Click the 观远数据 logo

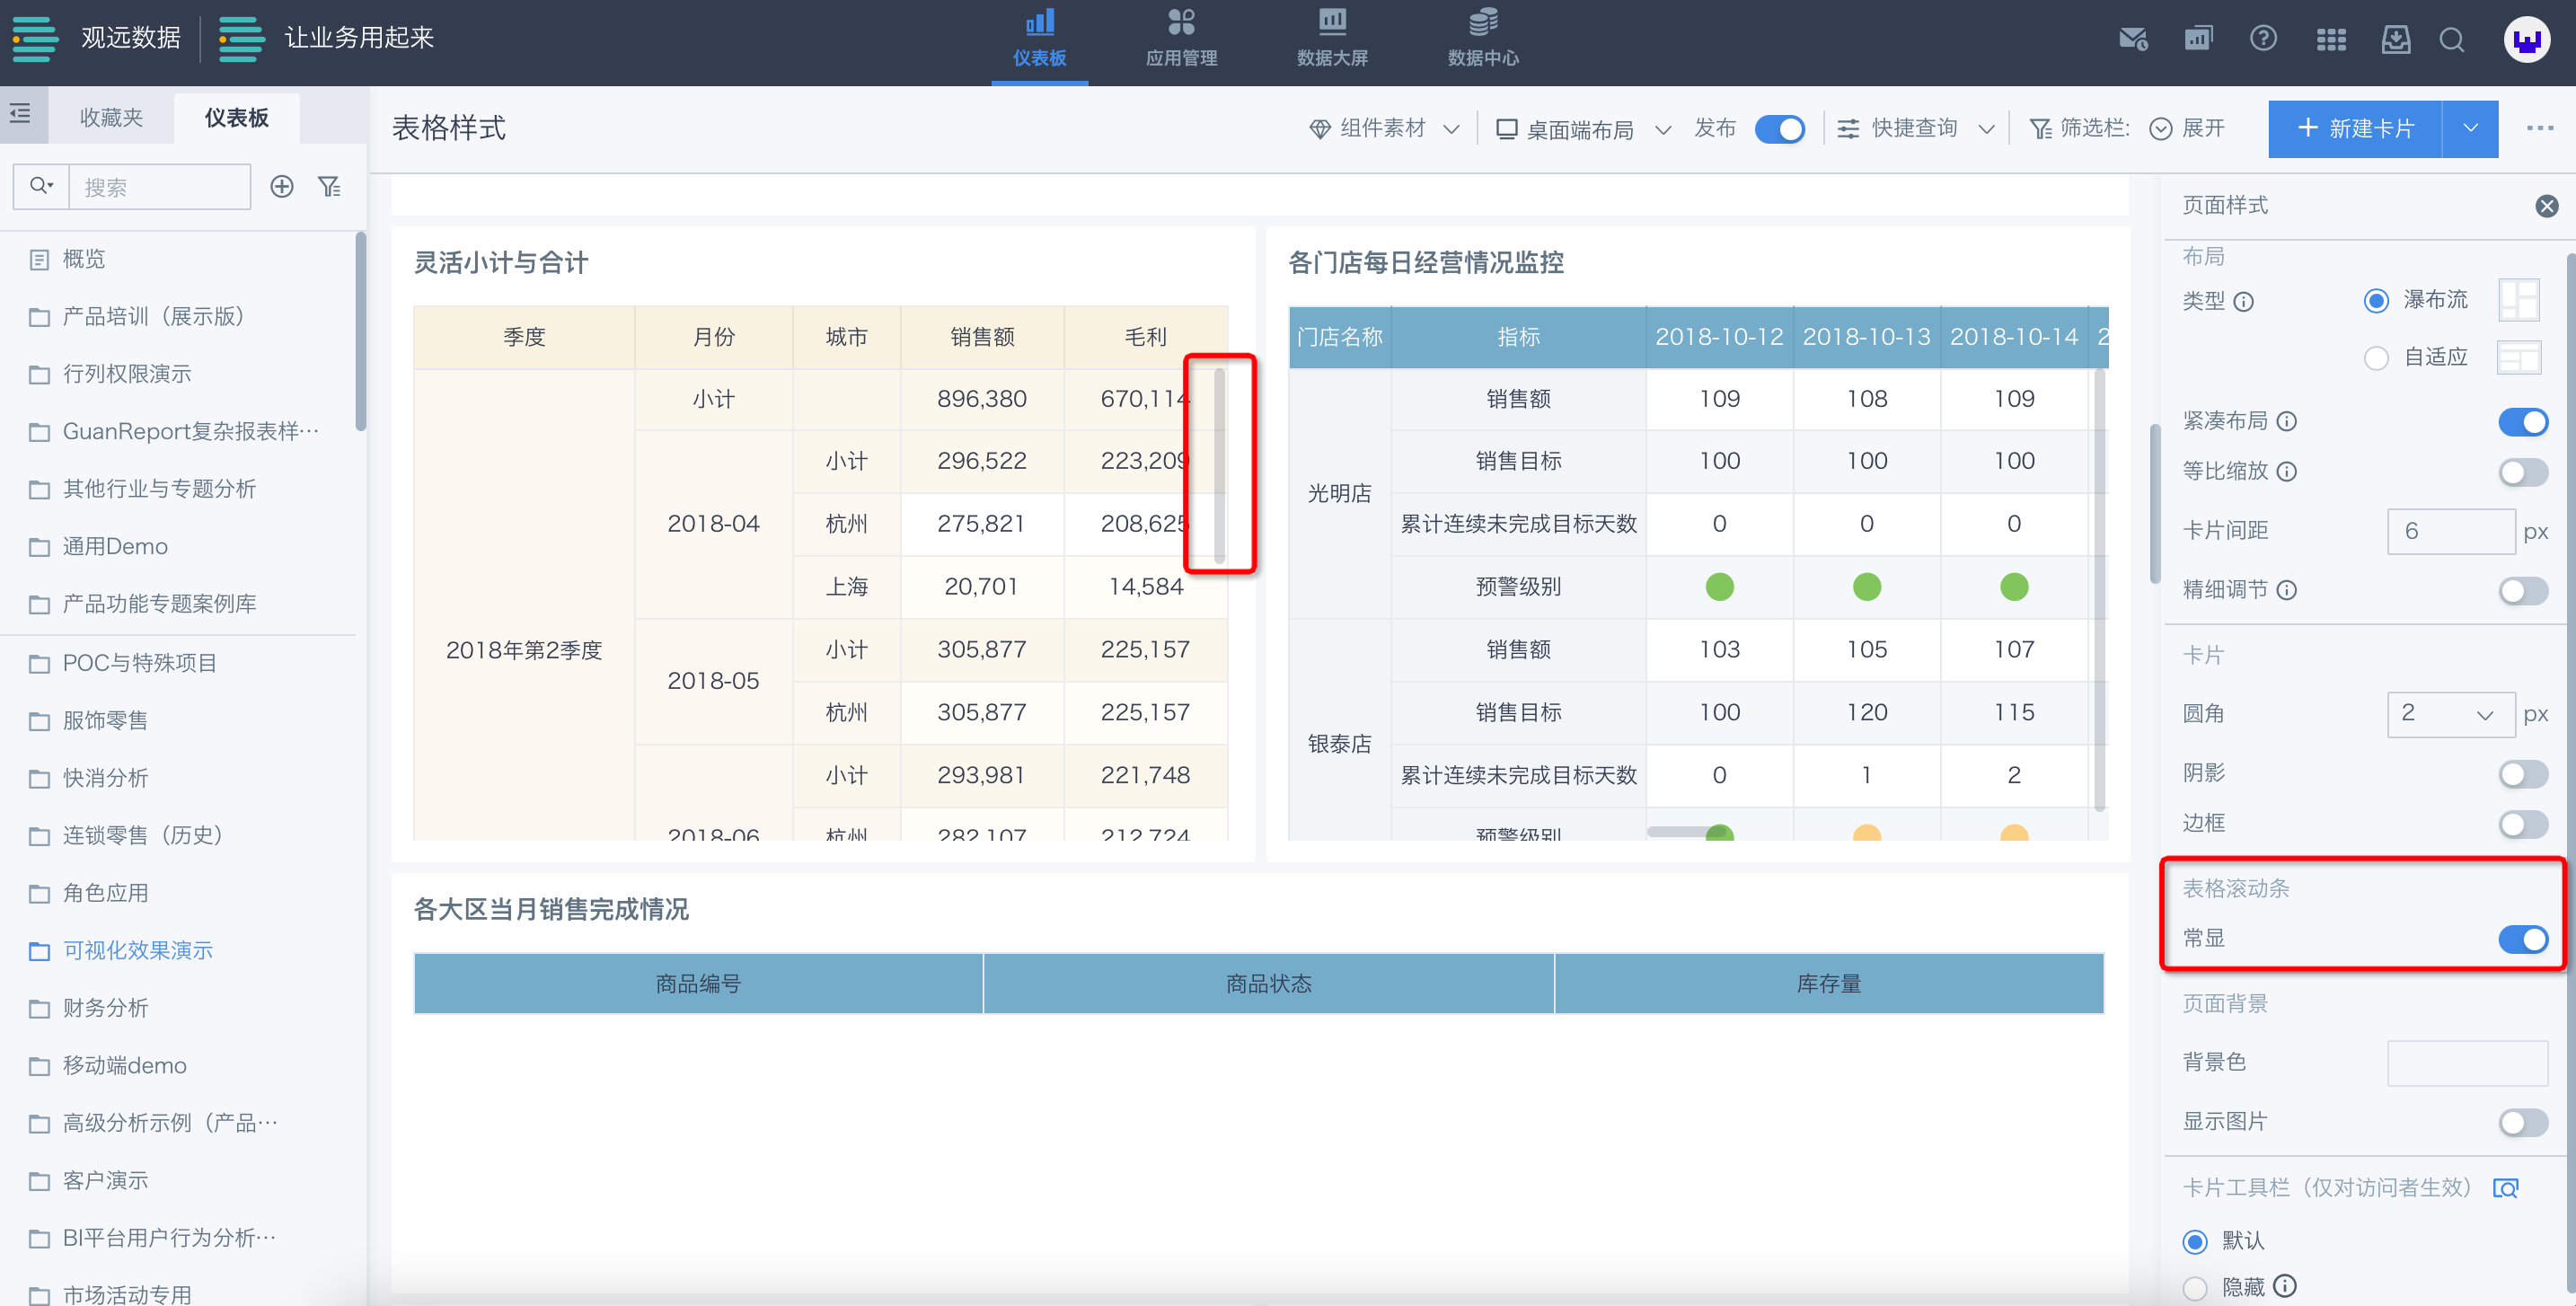(x=97, y=38)
